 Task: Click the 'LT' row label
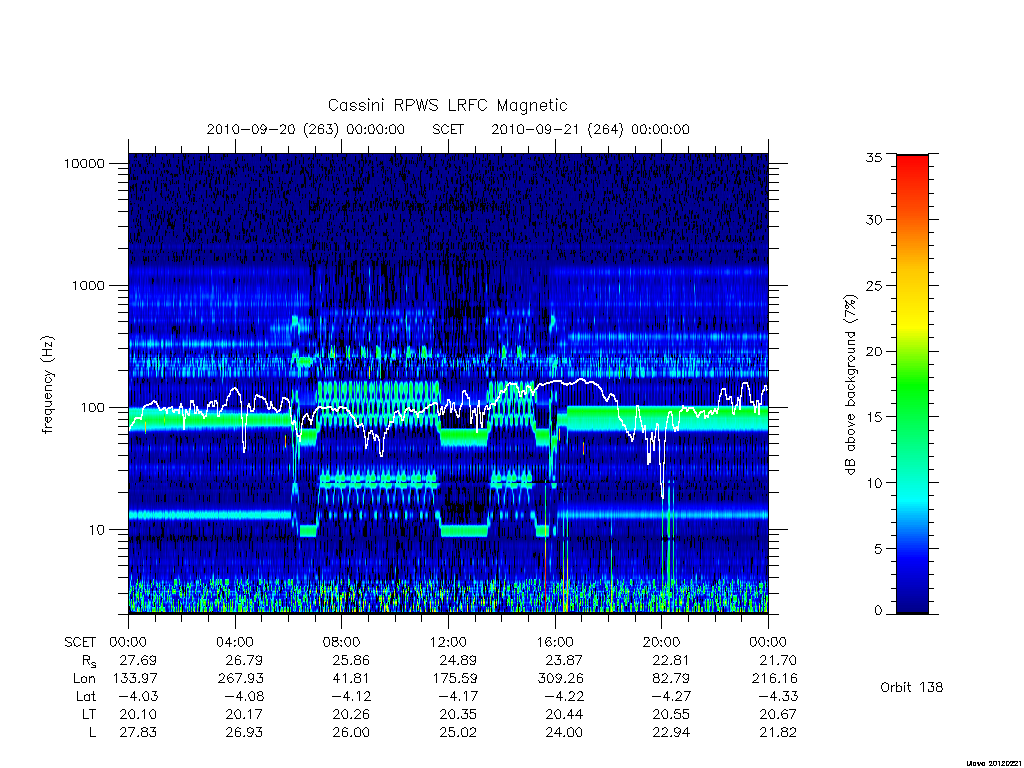point(89,714)
